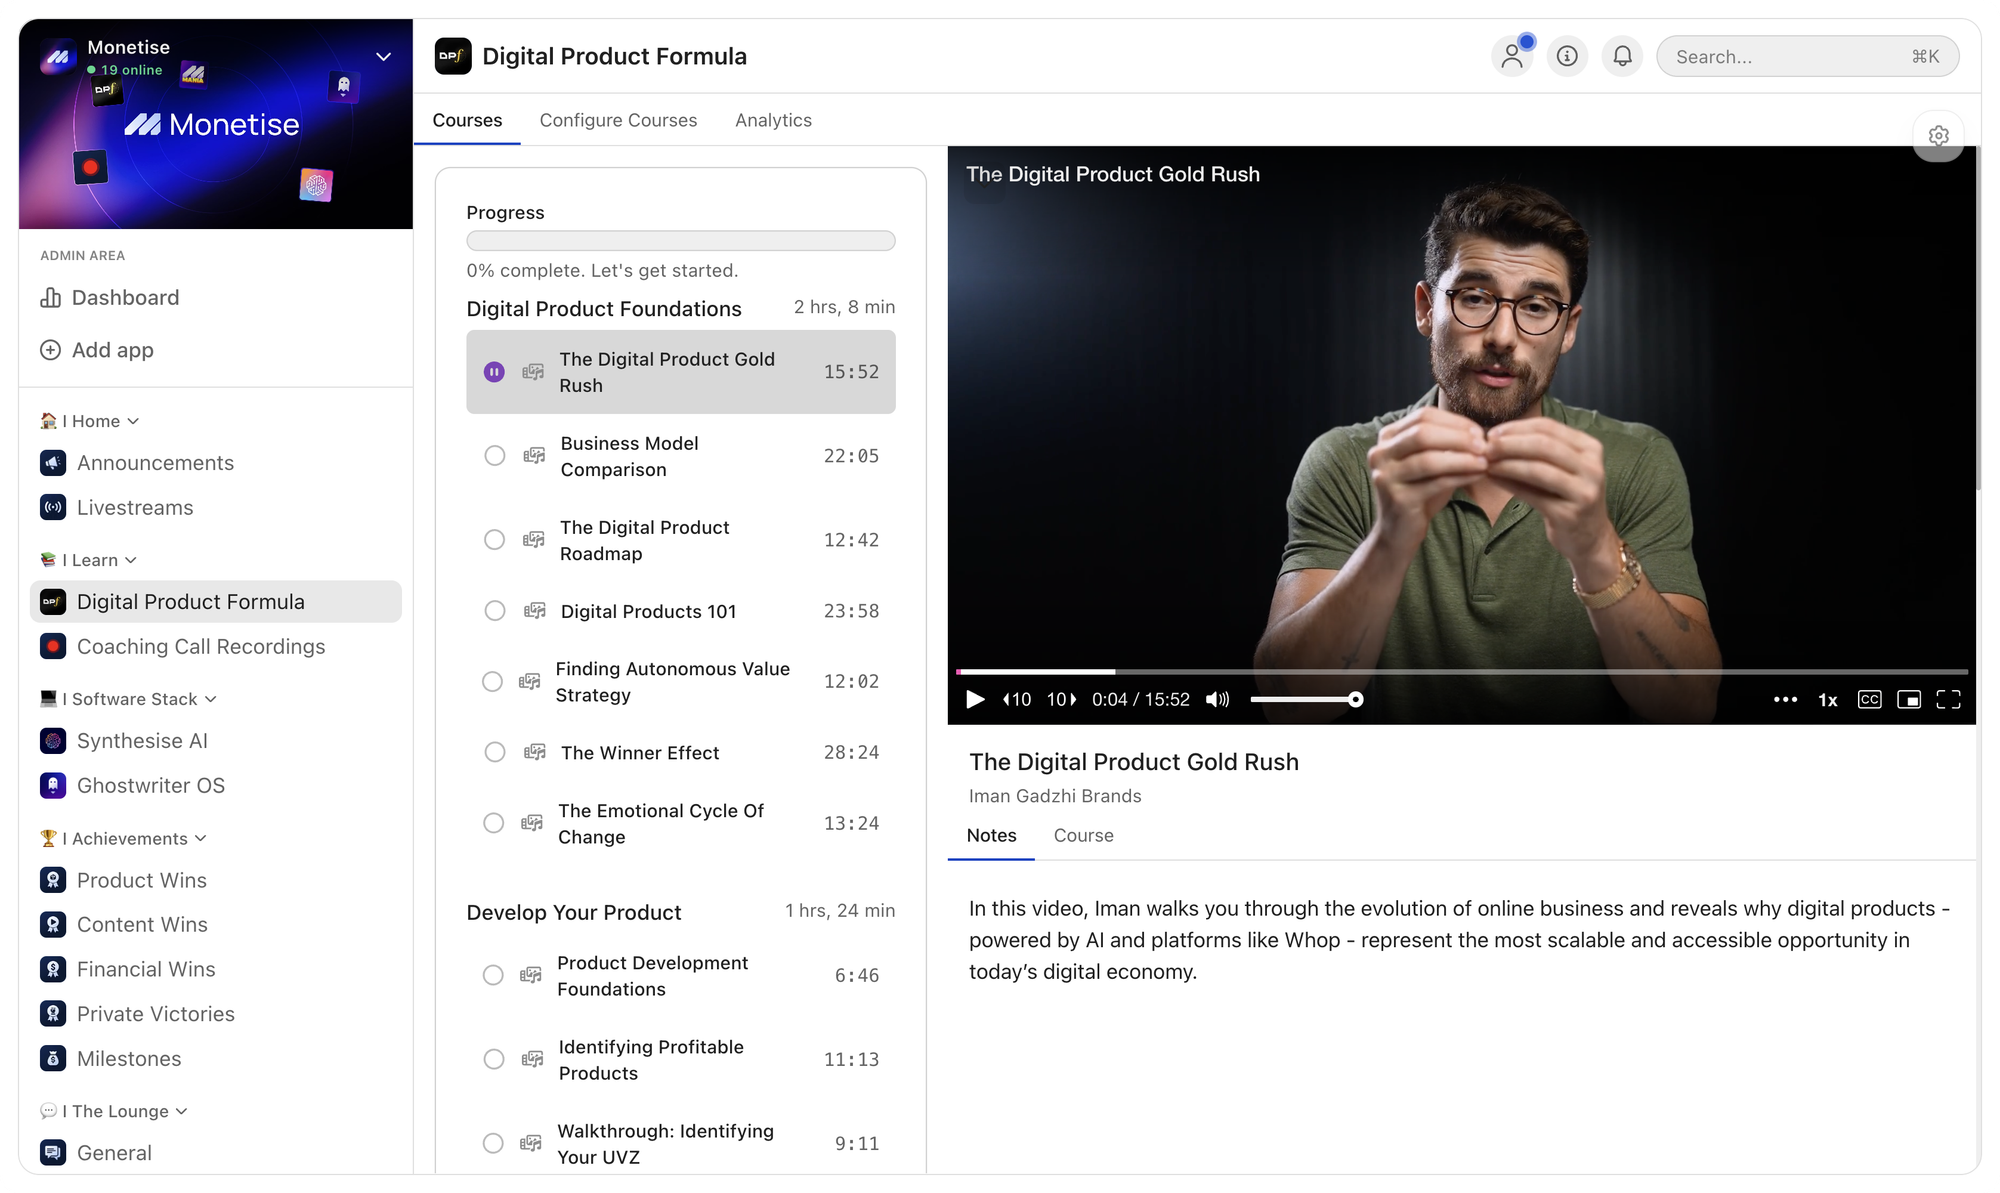
Task: Skip forward 10 seconds in video
Action: (1061, 699)
